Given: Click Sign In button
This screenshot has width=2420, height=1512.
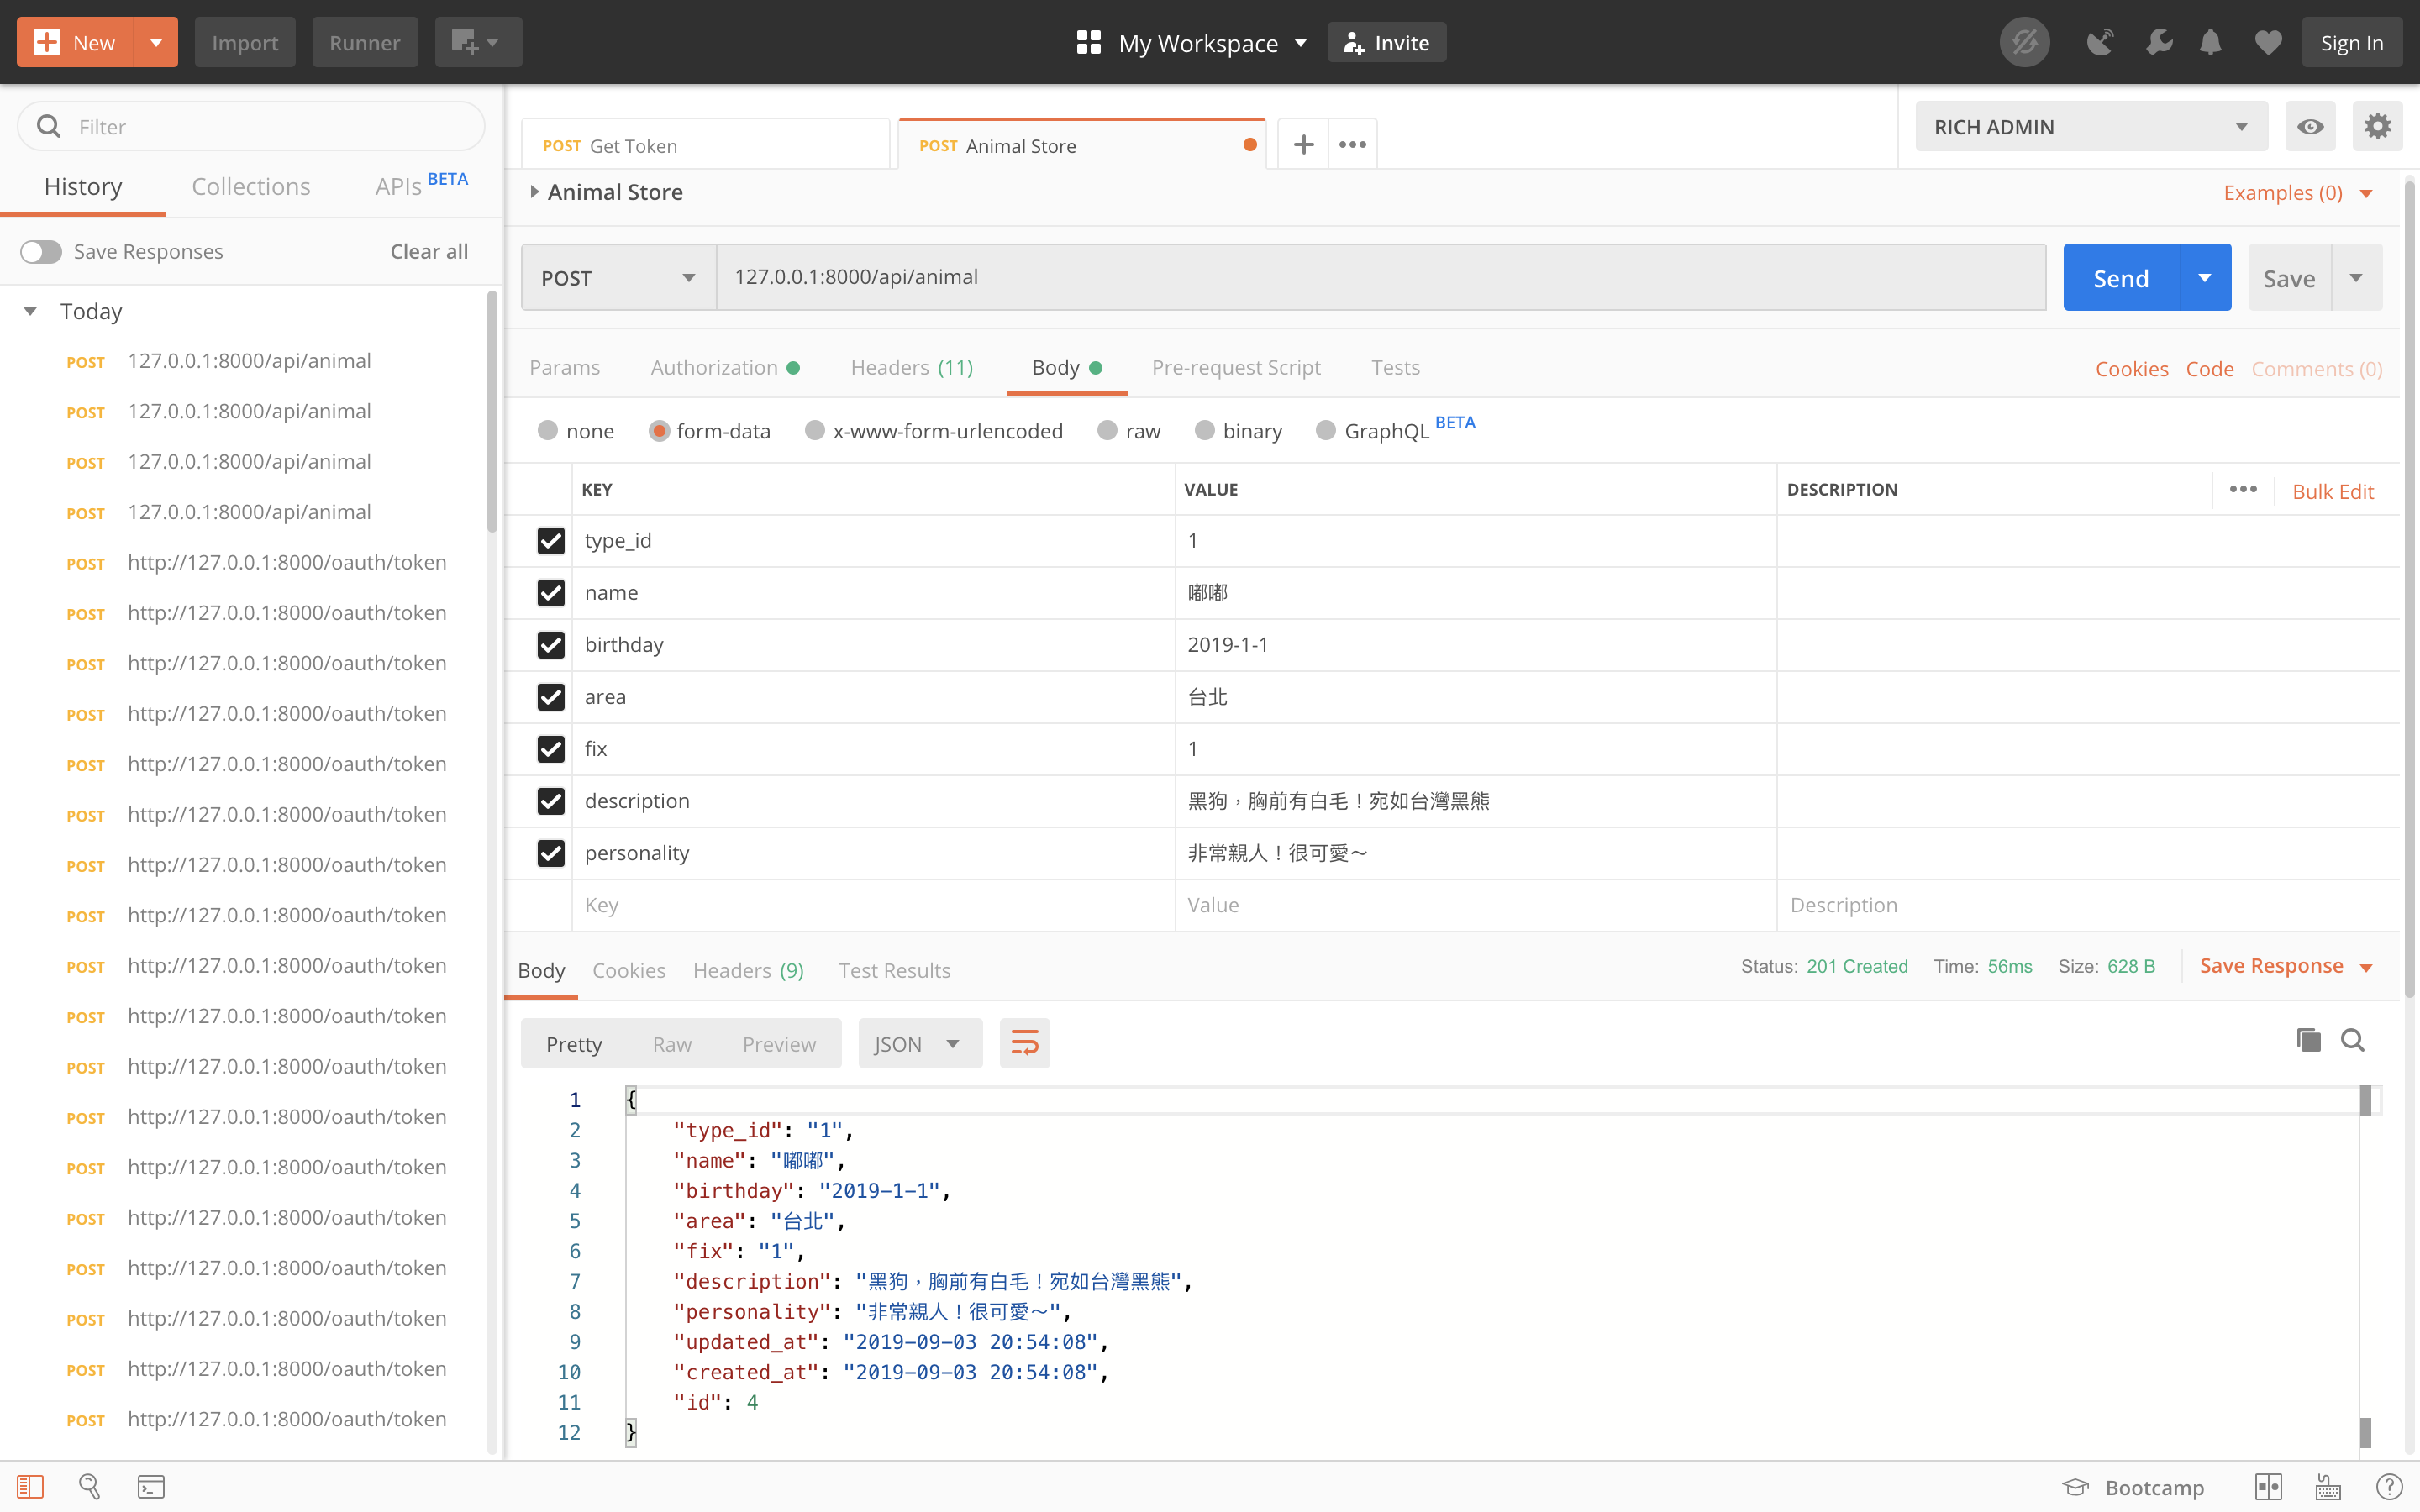Looking at the screenshot, I should click(2352, 42).
